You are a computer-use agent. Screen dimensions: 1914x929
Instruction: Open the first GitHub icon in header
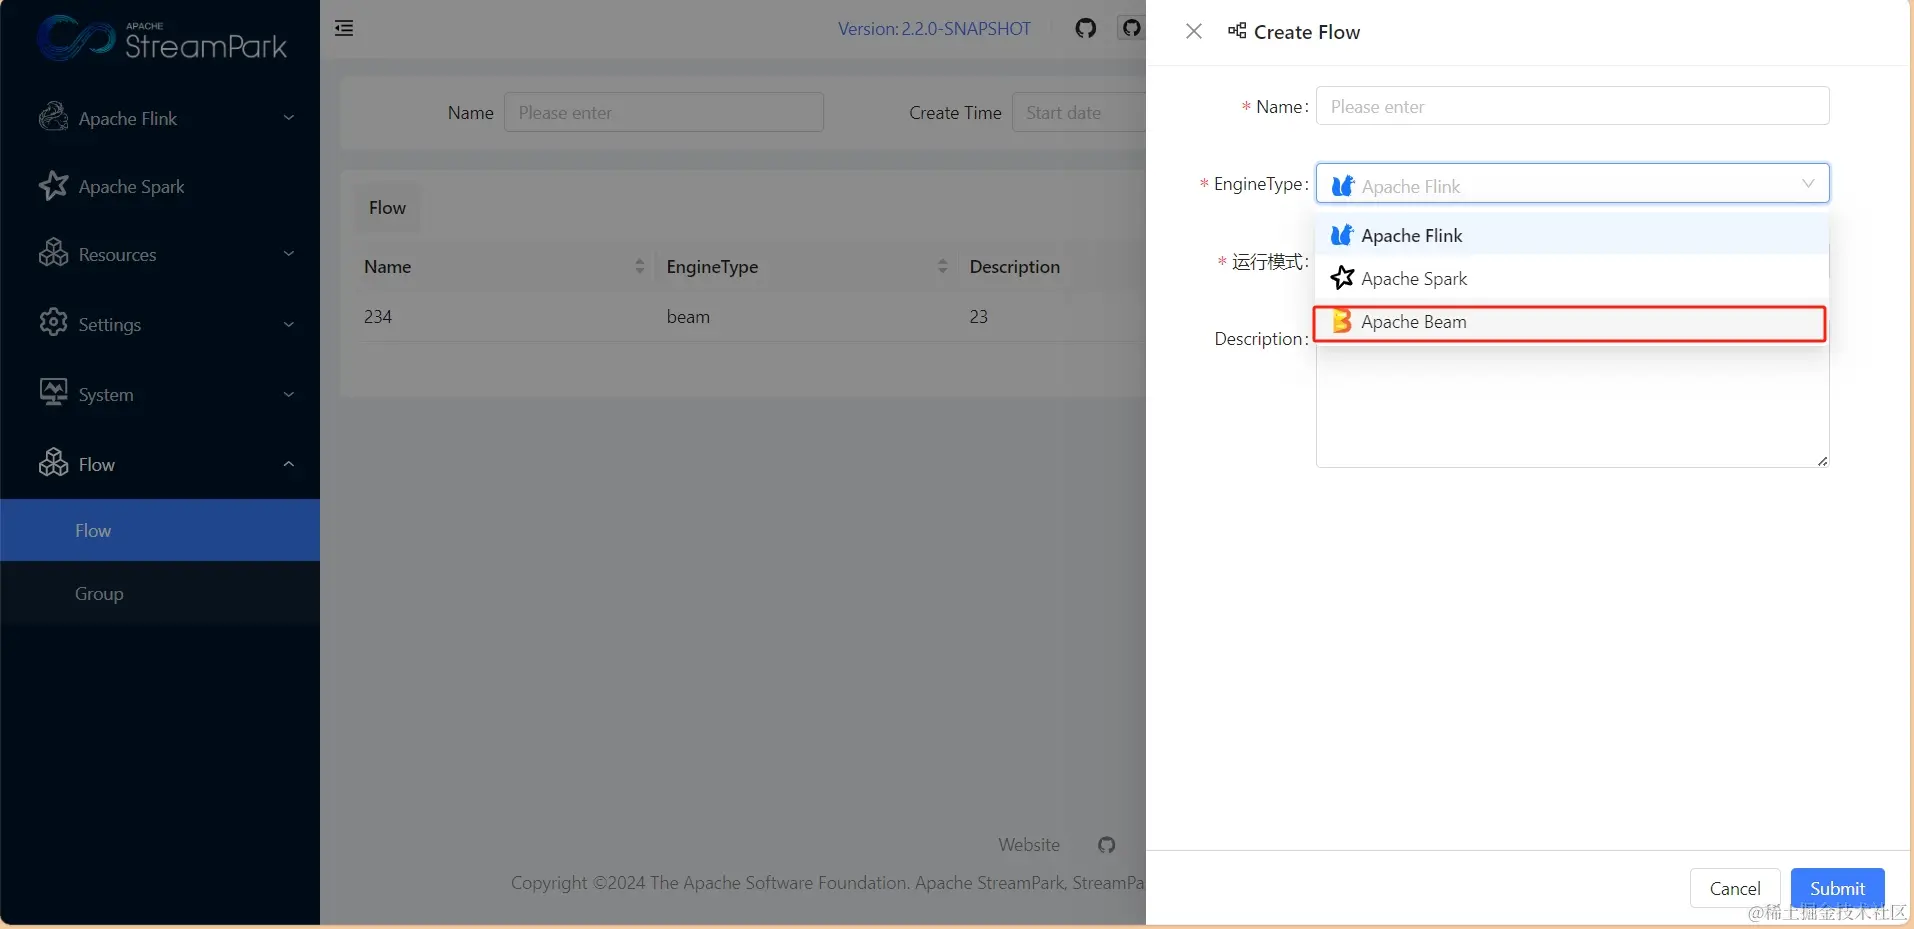1086,28
